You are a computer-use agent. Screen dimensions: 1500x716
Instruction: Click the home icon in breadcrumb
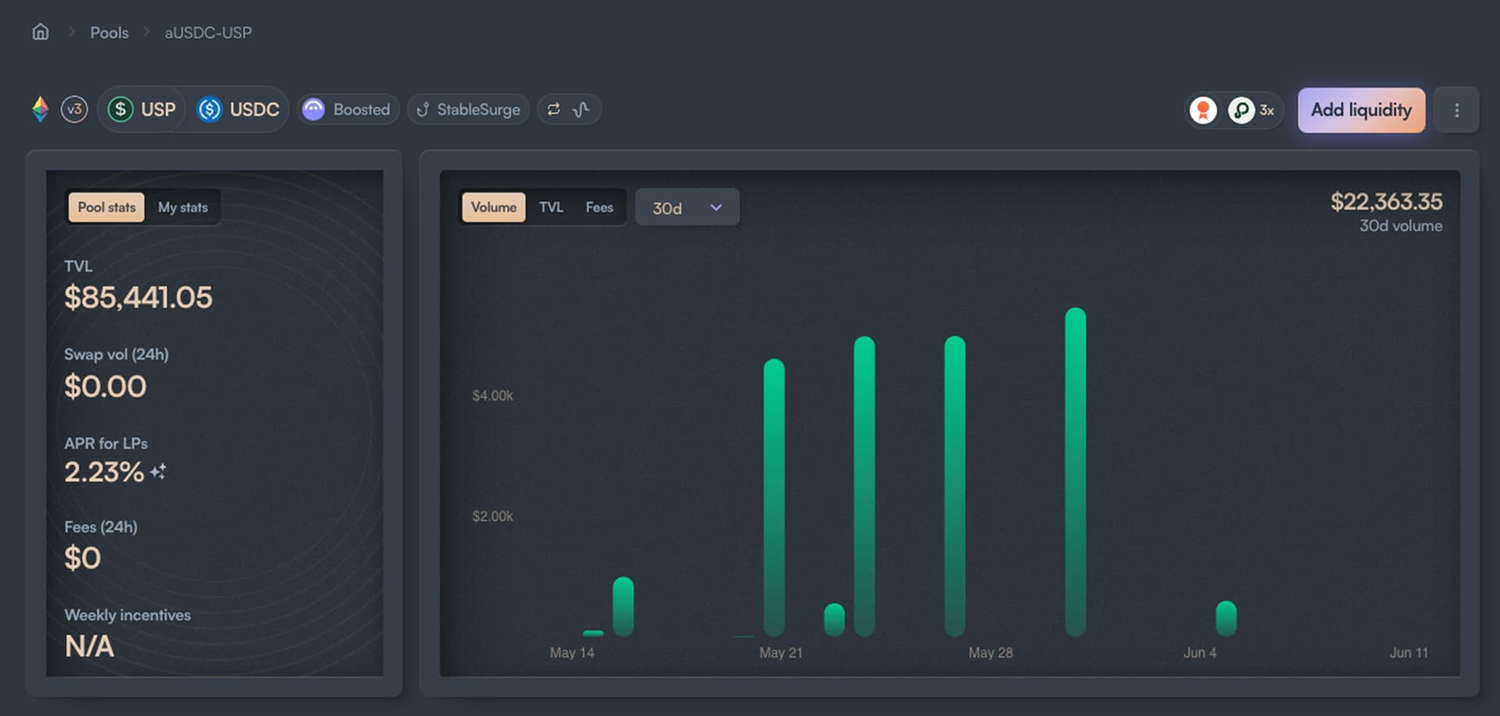pyautogui.click(x=40, y=32)
